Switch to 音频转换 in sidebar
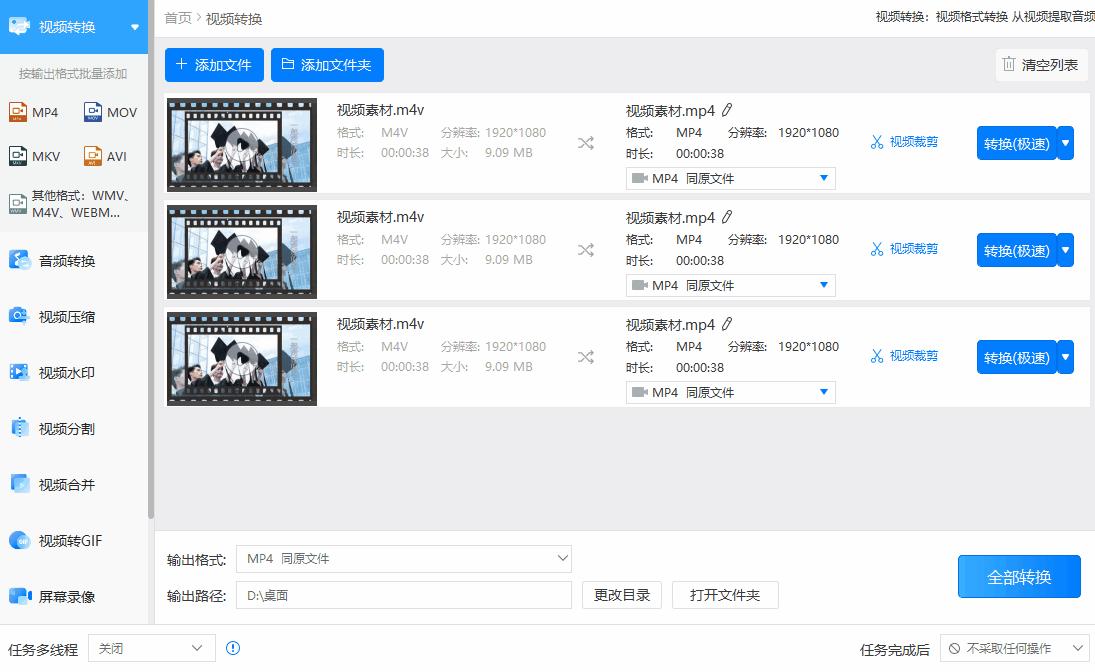 (x=66, y=261)
